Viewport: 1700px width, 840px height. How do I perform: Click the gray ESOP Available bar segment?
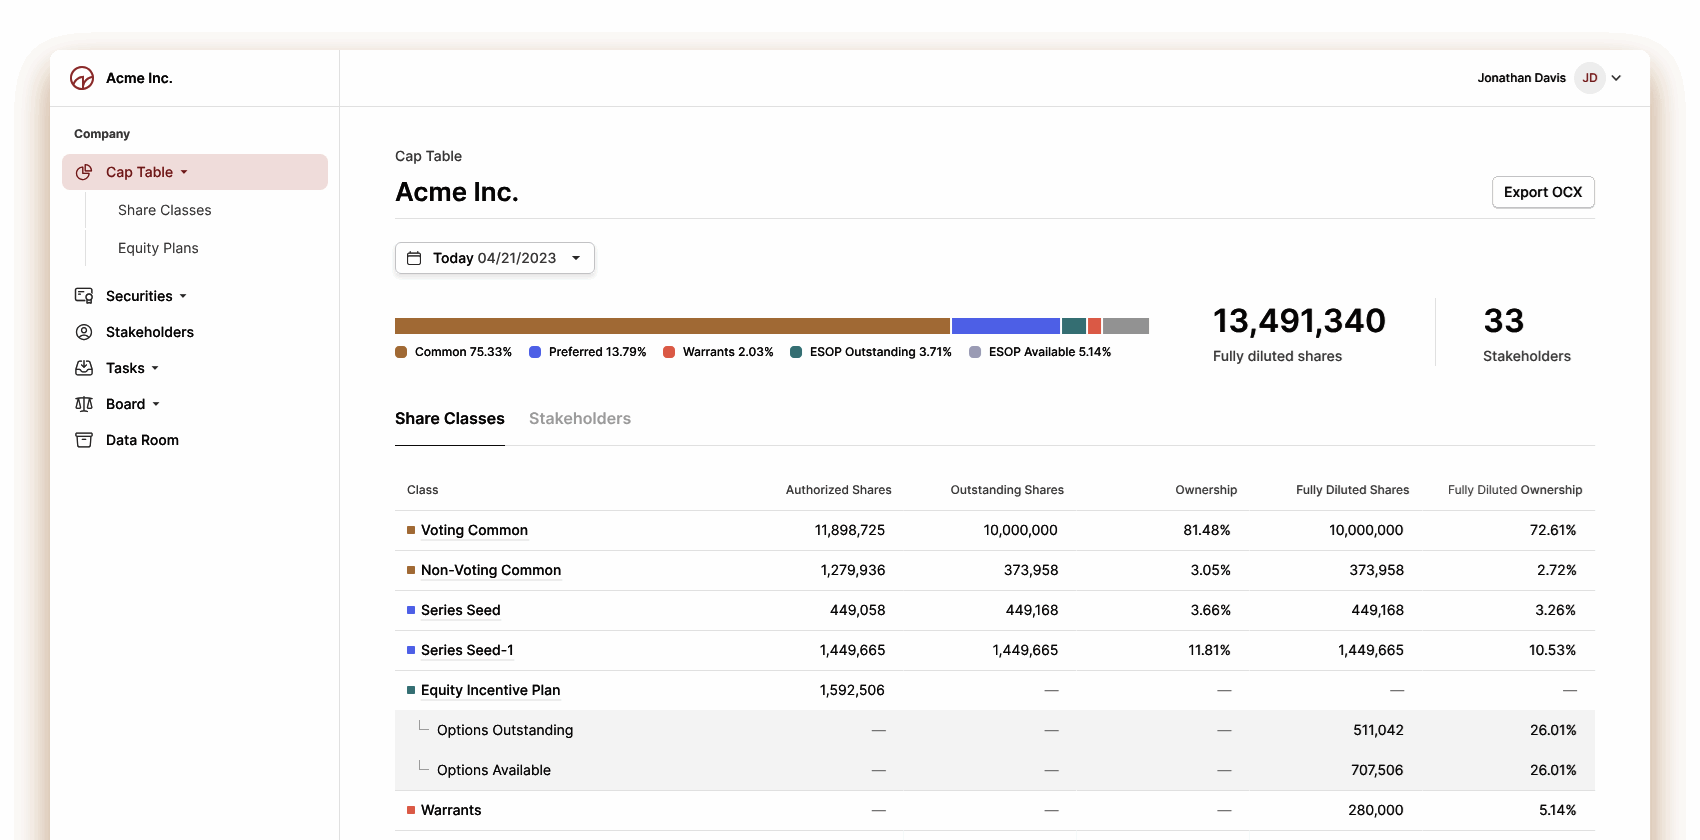click(x=1126, y=326)
